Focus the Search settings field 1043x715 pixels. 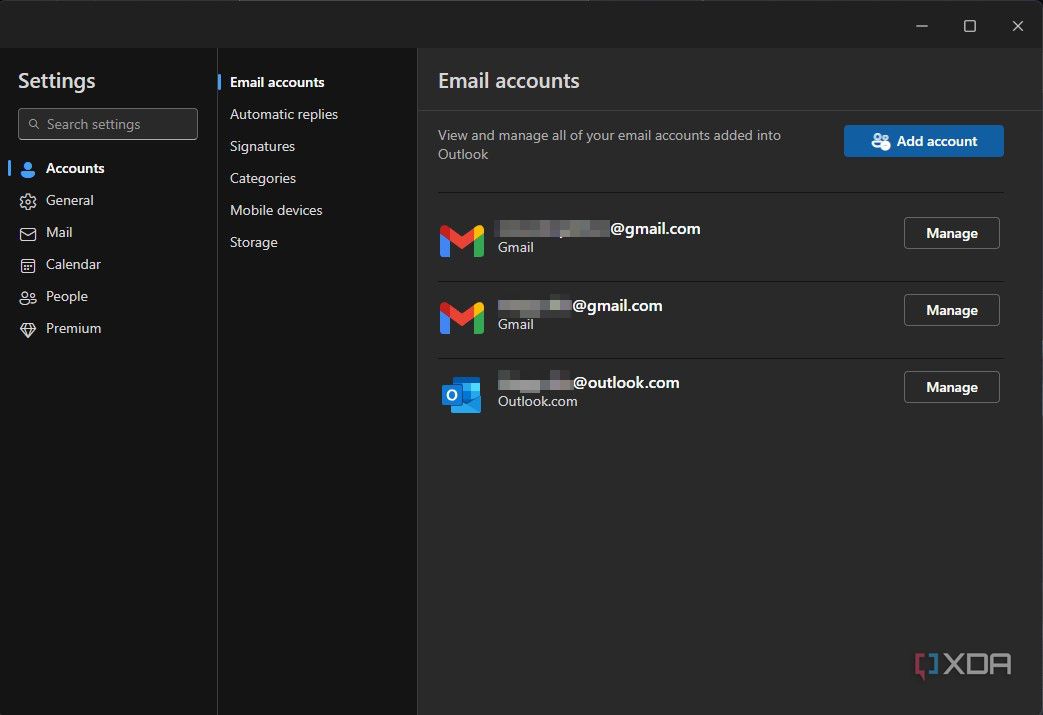point(108,124)
